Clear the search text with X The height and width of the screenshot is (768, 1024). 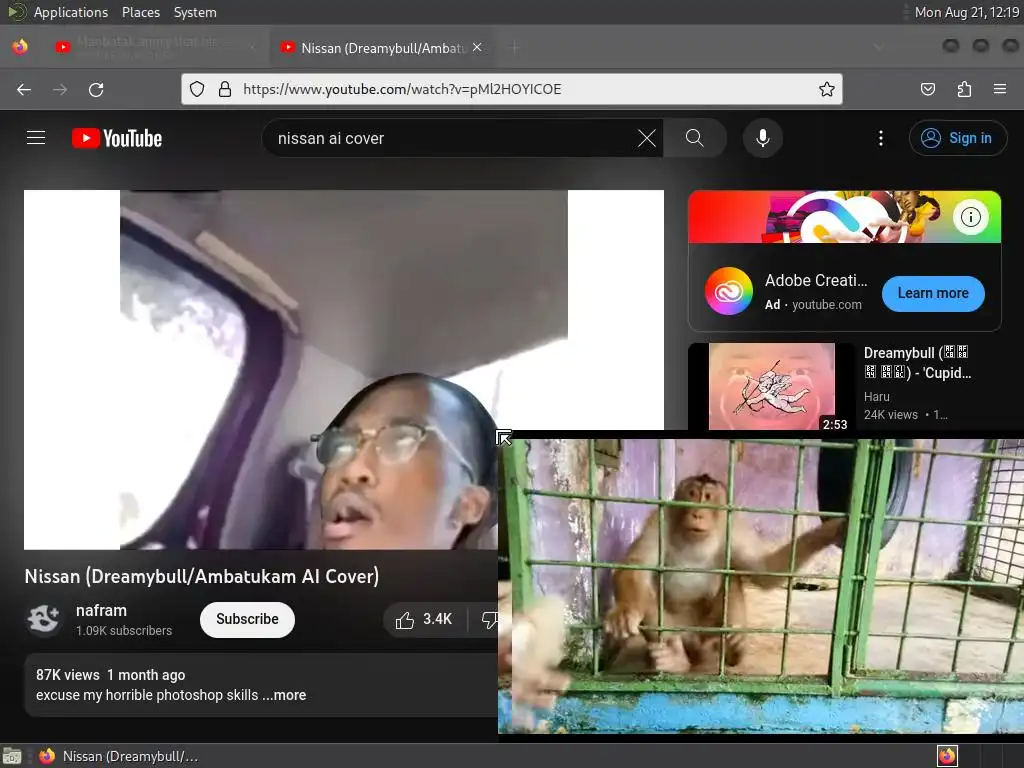tap(647, 138)
